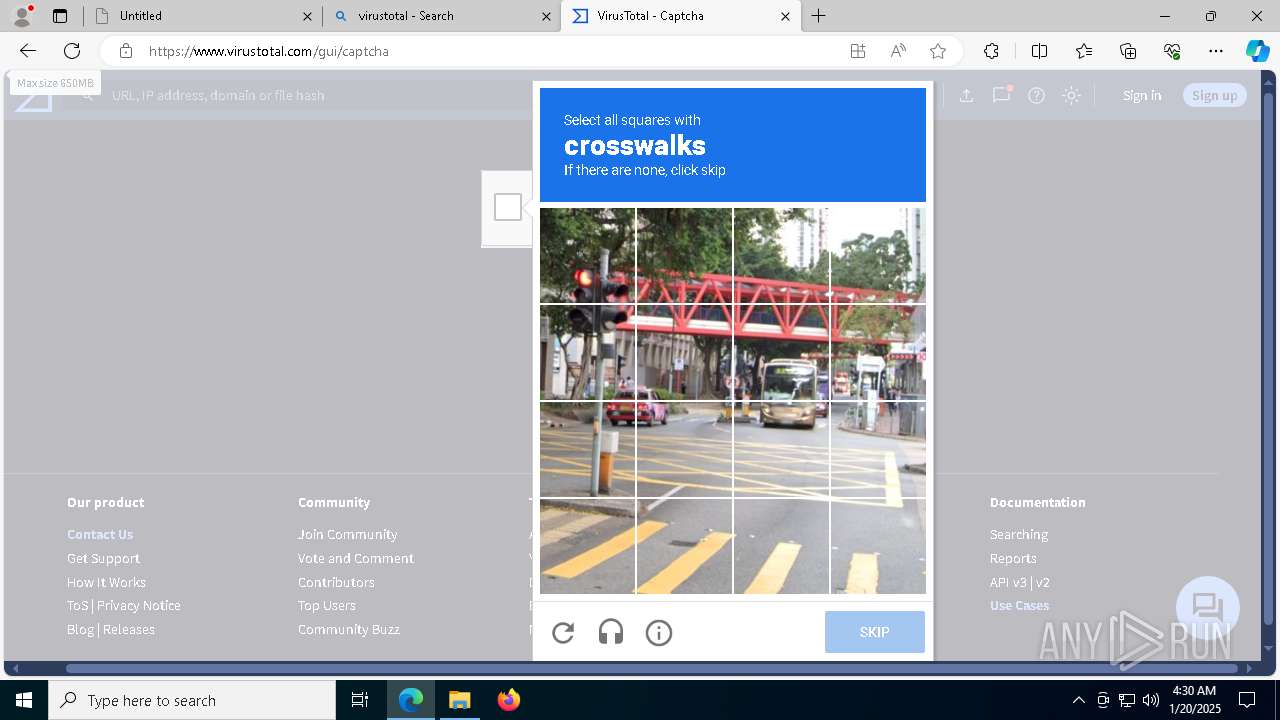Image resolution: width=1280 pixels, height=720 pixels.
Task: Open Use Cases link
Action: [1019, 605]
